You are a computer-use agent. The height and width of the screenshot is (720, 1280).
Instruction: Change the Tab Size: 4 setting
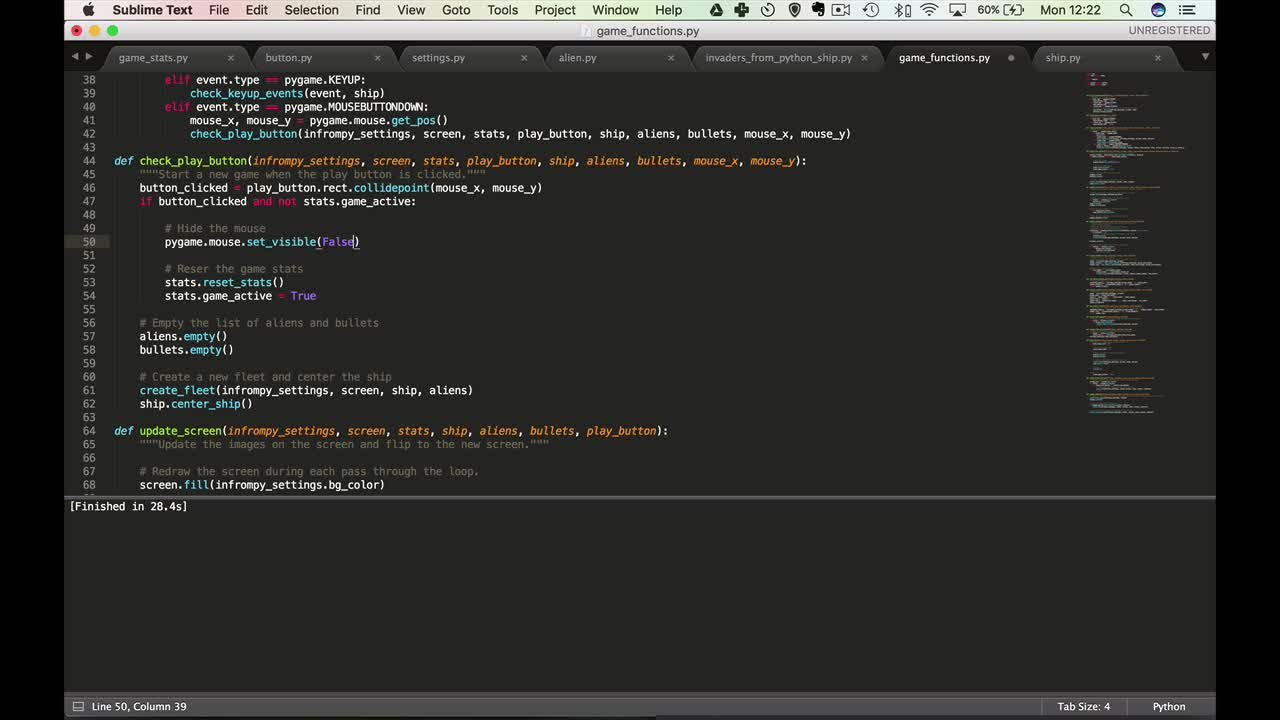(1083, 707)
